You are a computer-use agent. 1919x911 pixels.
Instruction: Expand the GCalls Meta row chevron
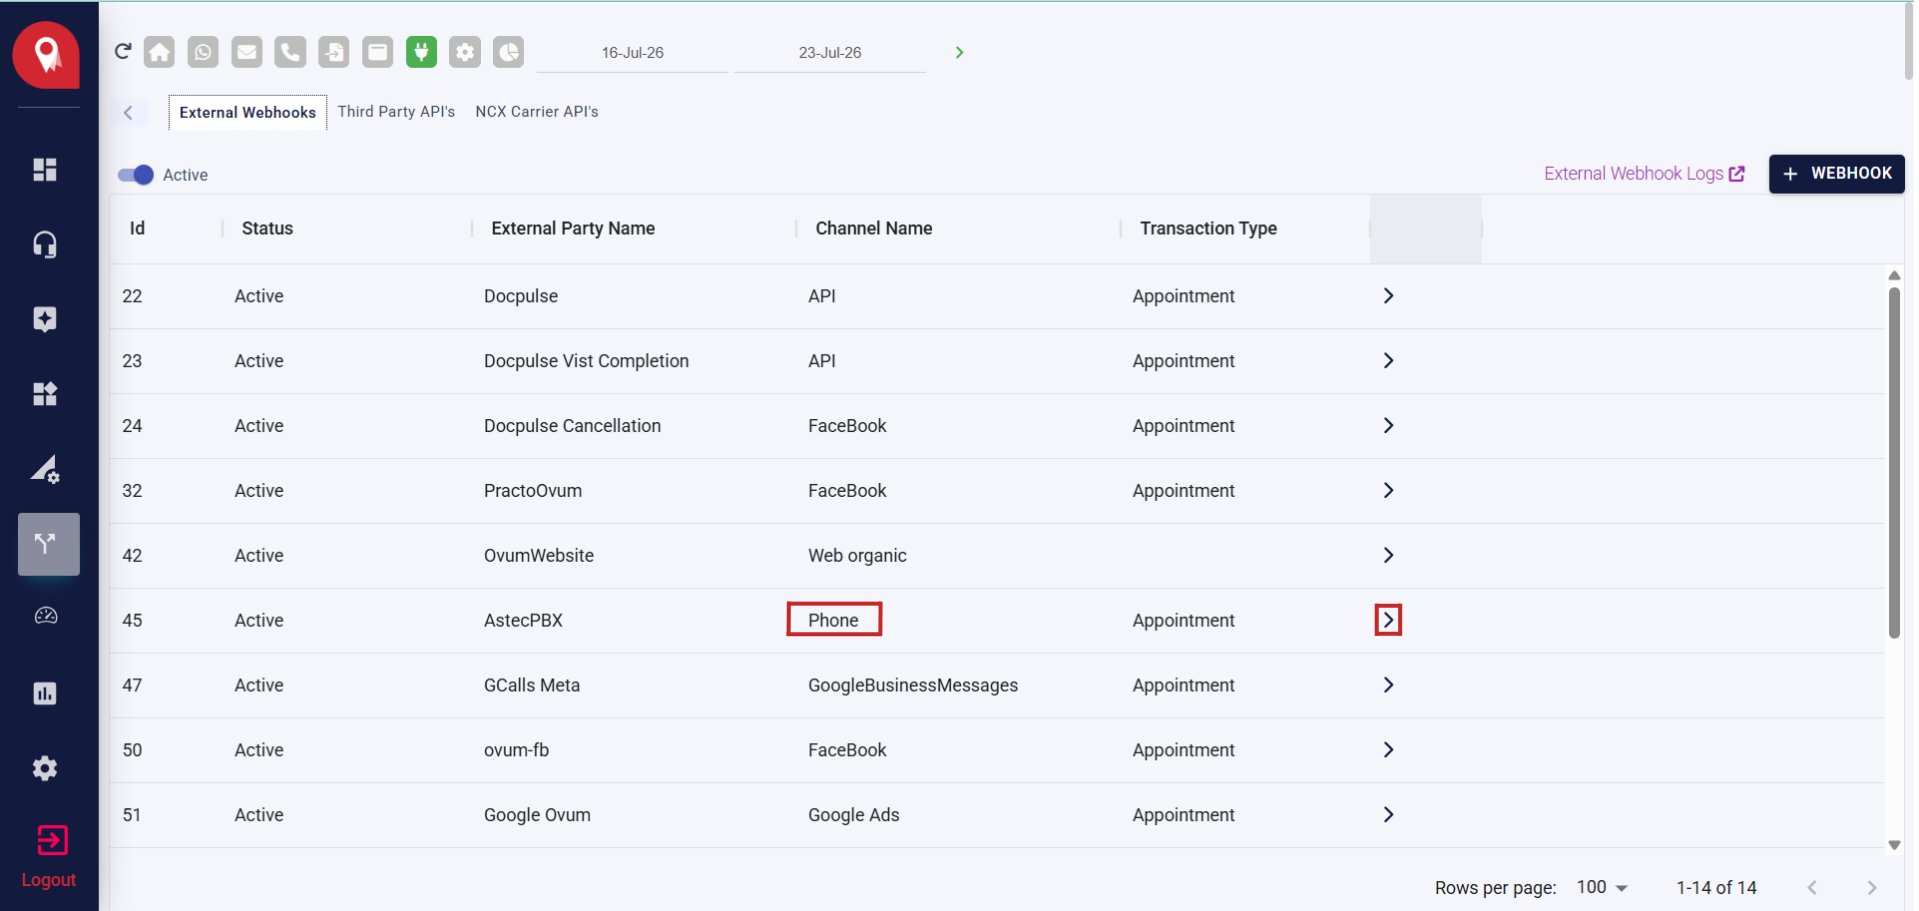(1388, 685)
